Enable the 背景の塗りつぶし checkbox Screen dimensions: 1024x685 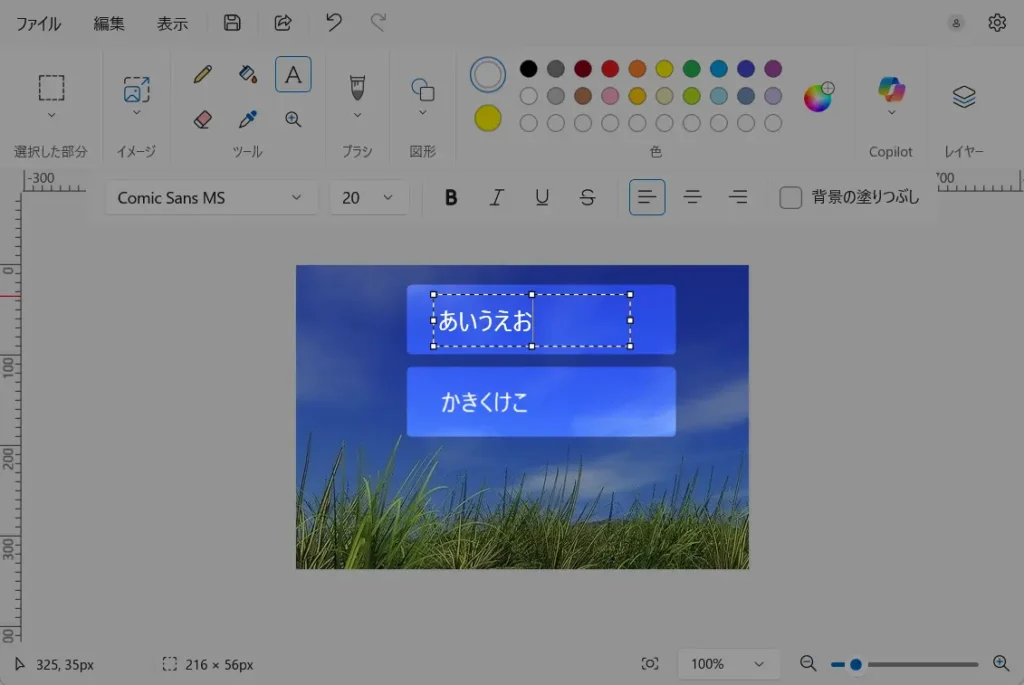[790, 197]
